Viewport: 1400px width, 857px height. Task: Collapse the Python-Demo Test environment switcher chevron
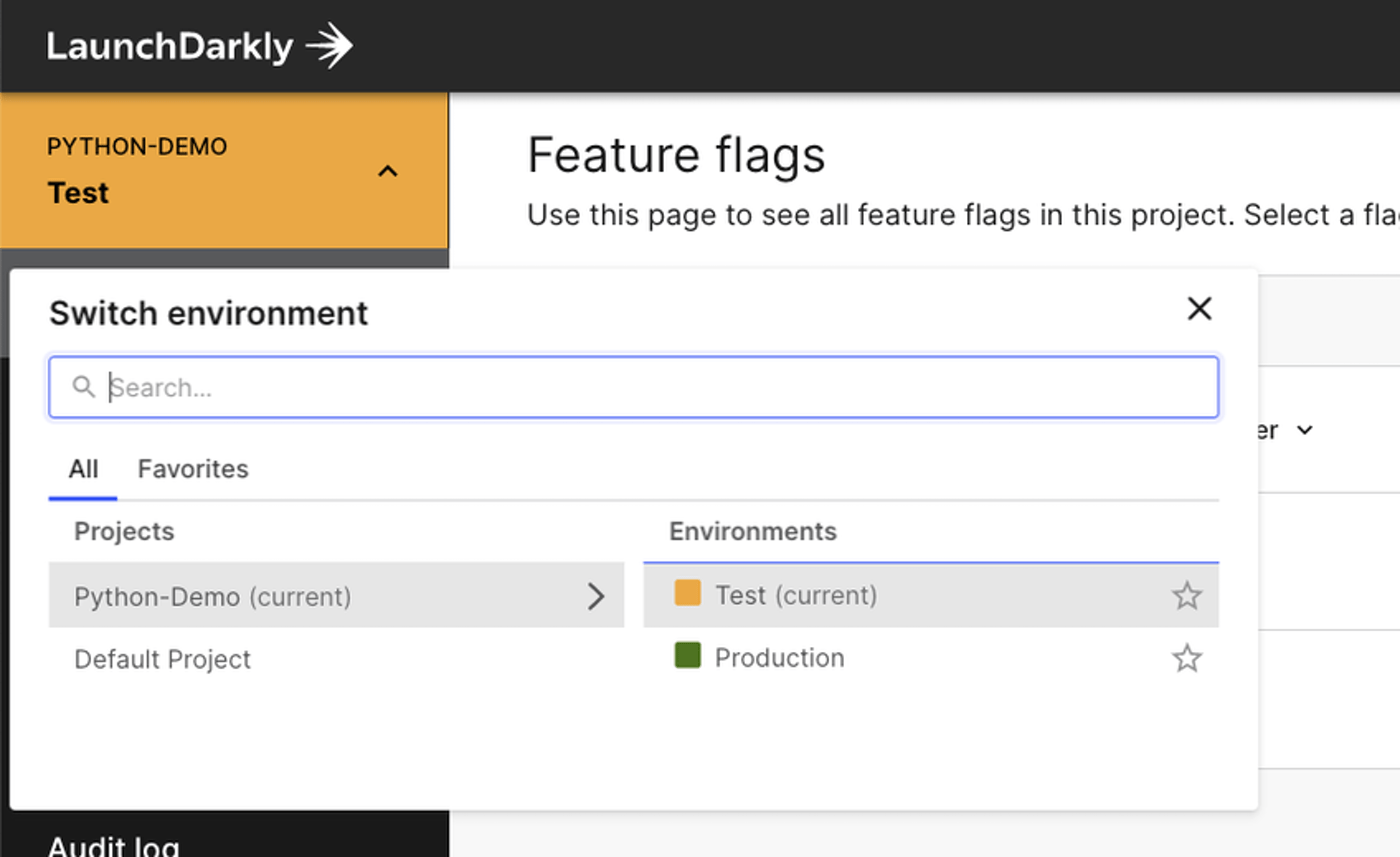[x=387, y=171]
